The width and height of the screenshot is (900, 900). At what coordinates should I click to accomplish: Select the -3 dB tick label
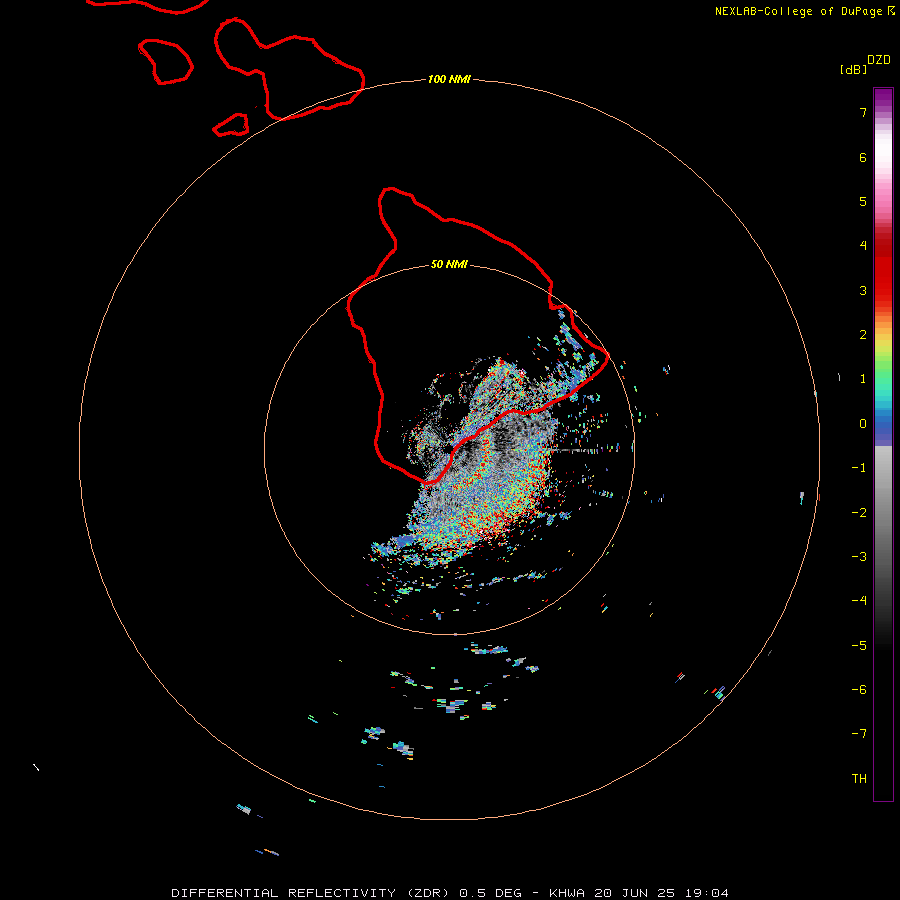[859, 557]
